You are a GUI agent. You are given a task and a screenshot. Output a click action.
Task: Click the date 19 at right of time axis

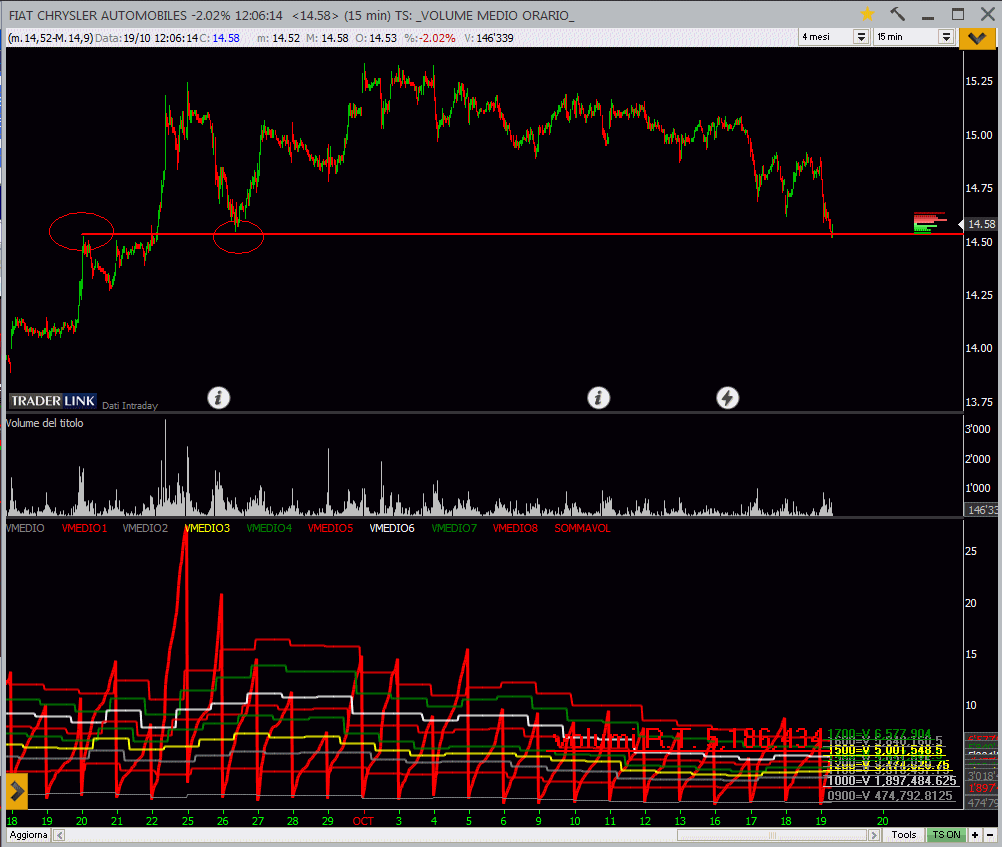pyautogui.click(x=821, y=821)
